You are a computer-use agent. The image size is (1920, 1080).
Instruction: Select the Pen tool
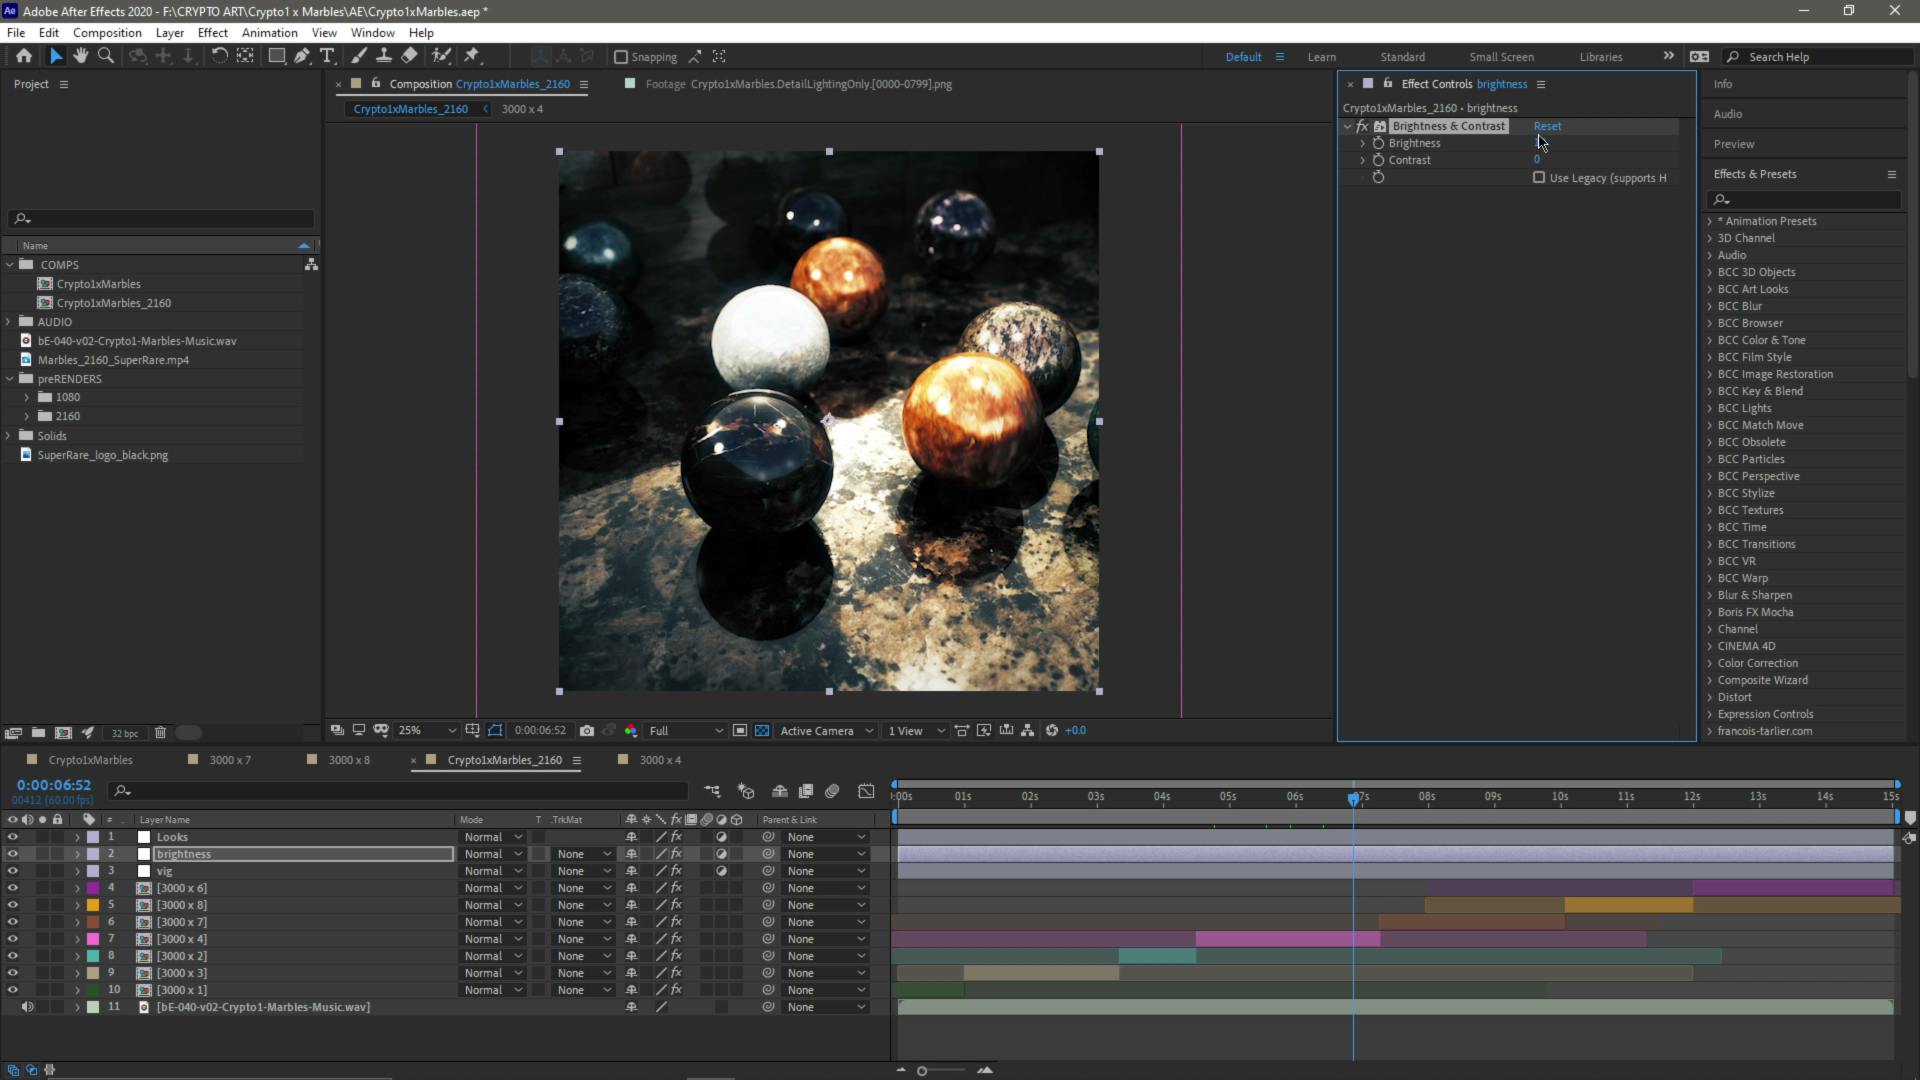coord(302,56)
